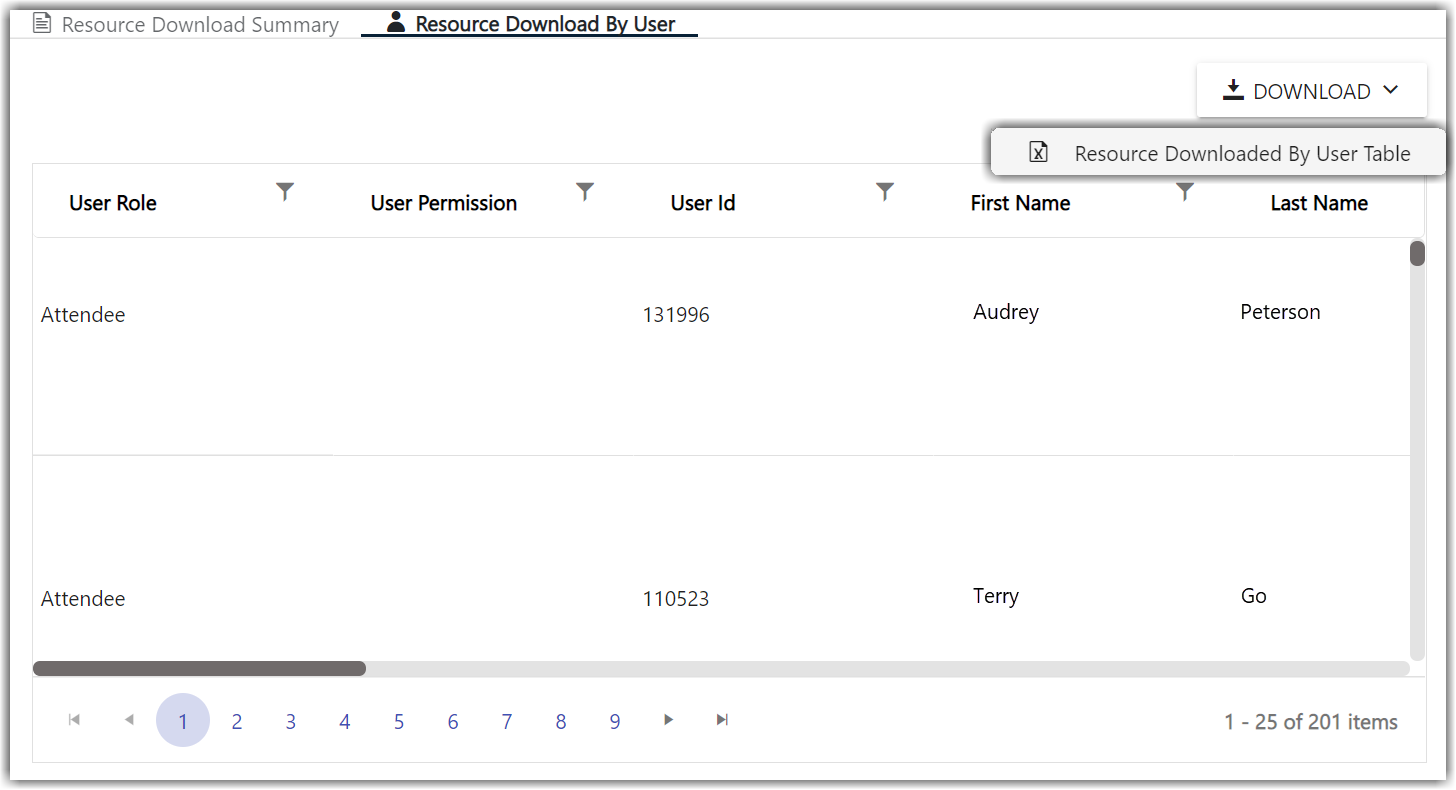1456x790 pixels.
Task: Select the row with User Id 131996
Action: tap(676, 315)
